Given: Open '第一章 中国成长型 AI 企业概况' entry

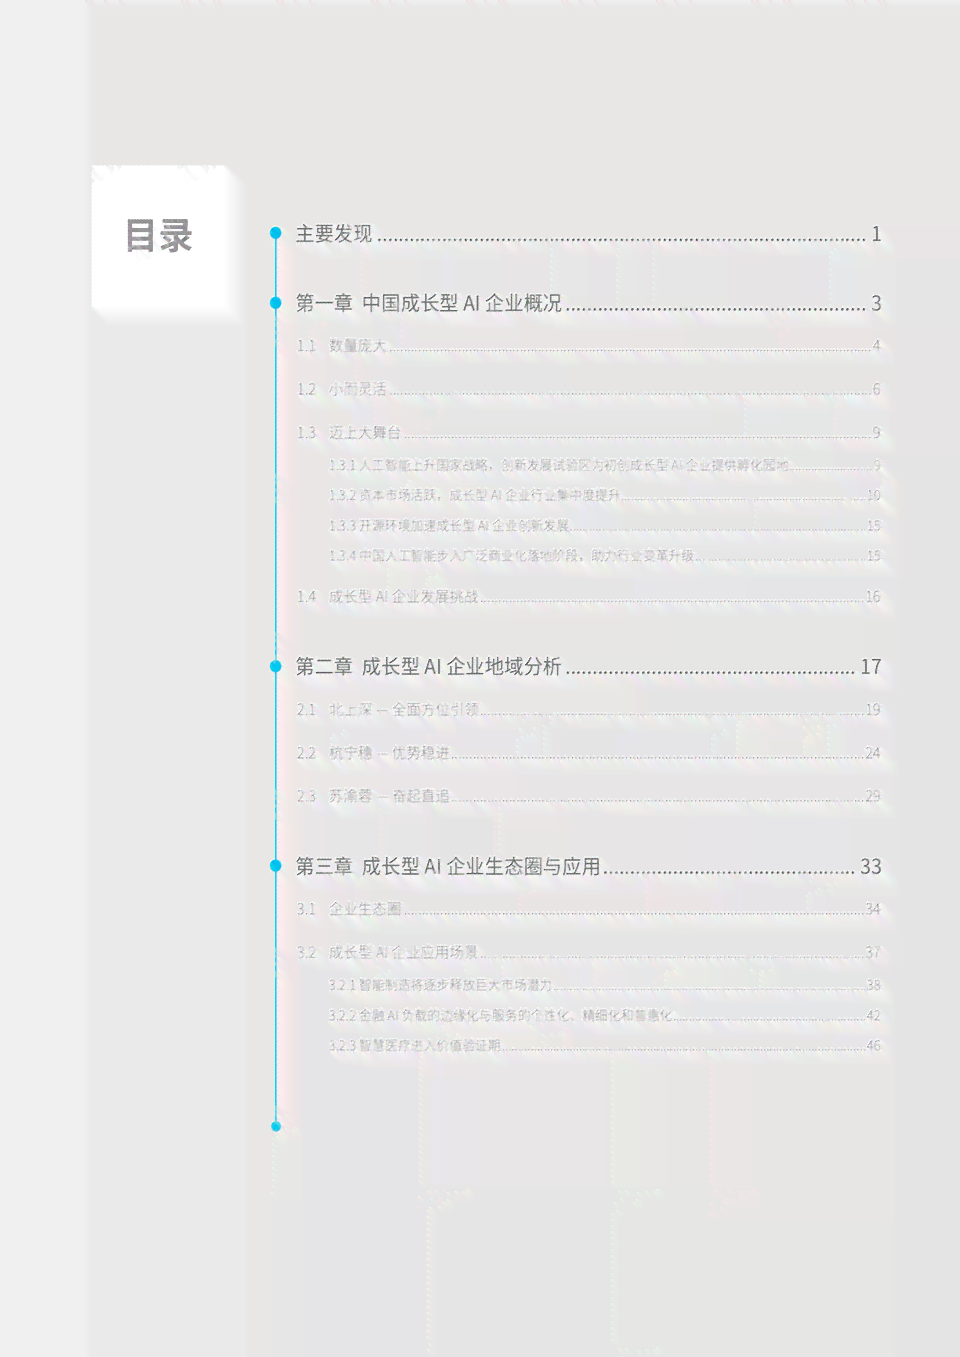Looking at the screenshot, I should (x=588, y=303).
